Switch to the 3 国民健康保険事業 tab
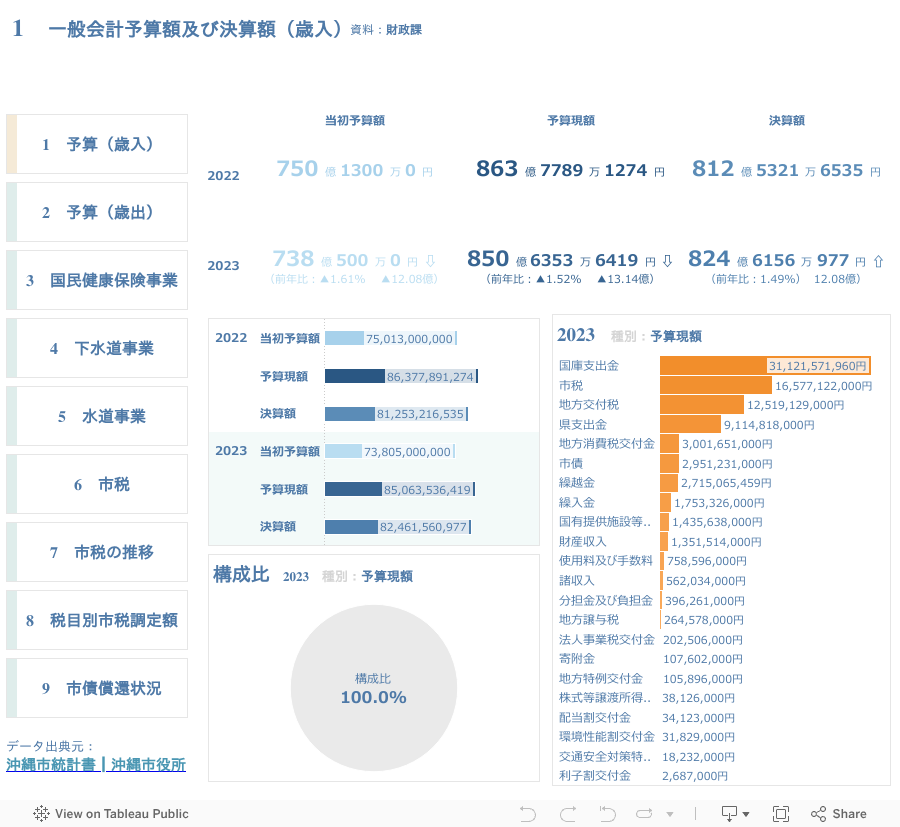Image resolution: width=900 pixels, height=827 pixels. click(x=97, y=280)
